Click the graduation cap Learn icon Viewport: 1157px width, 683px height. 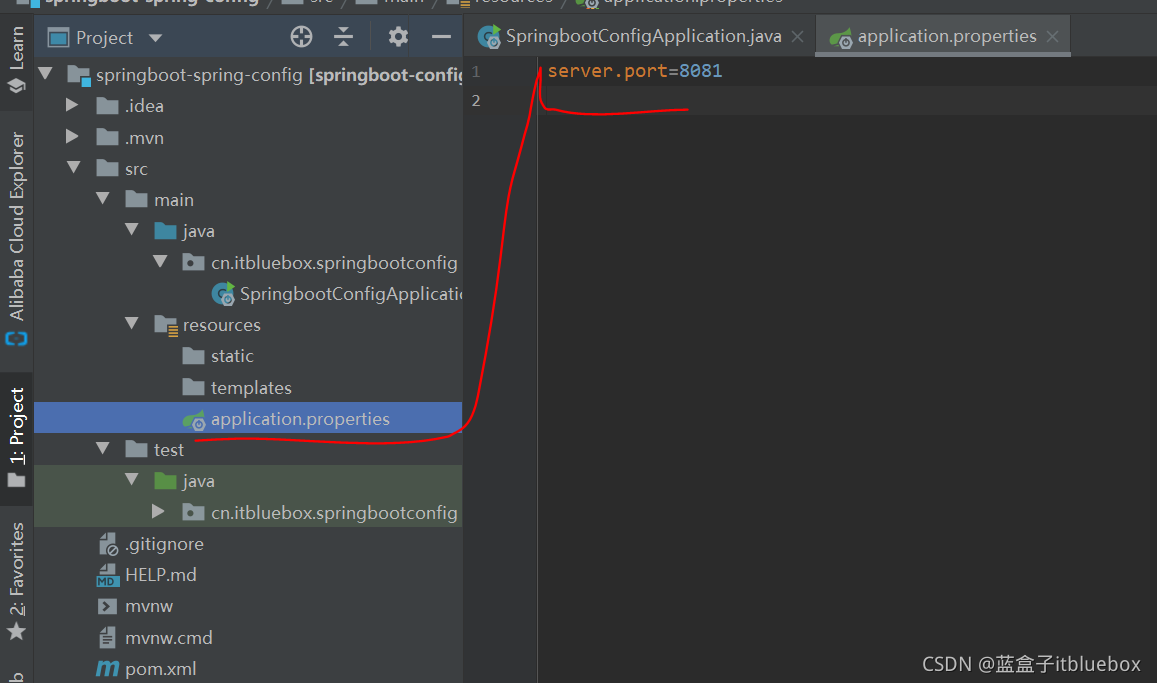(16, 86)
